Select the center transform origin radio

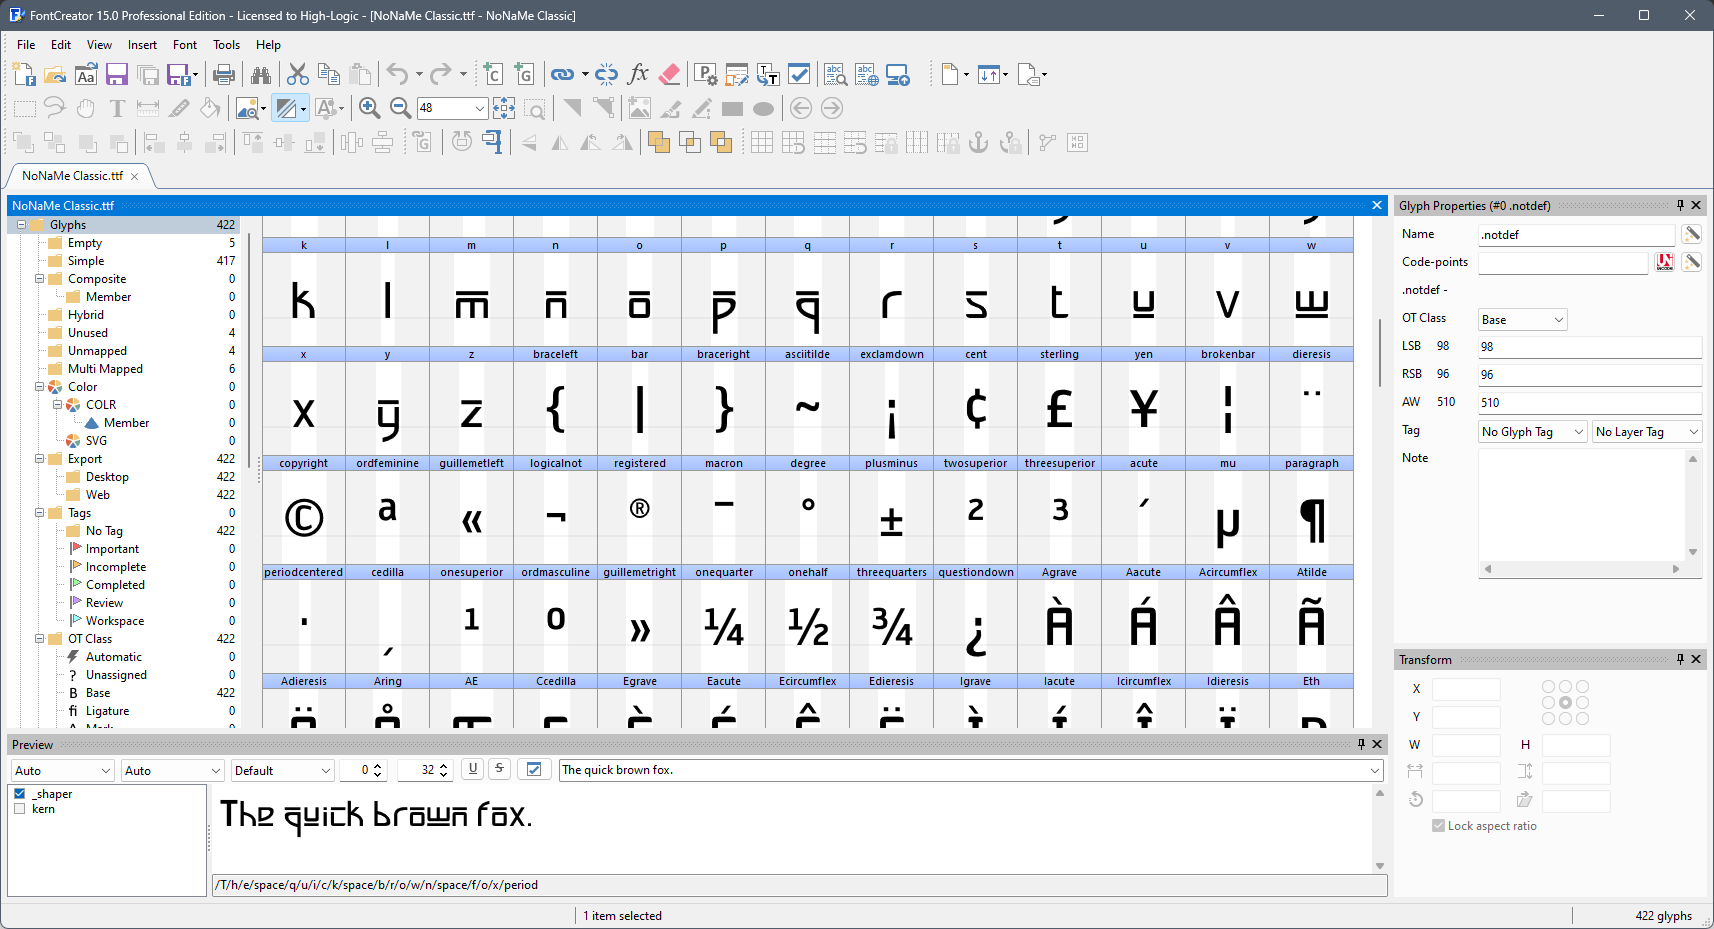click(1565, 703)
